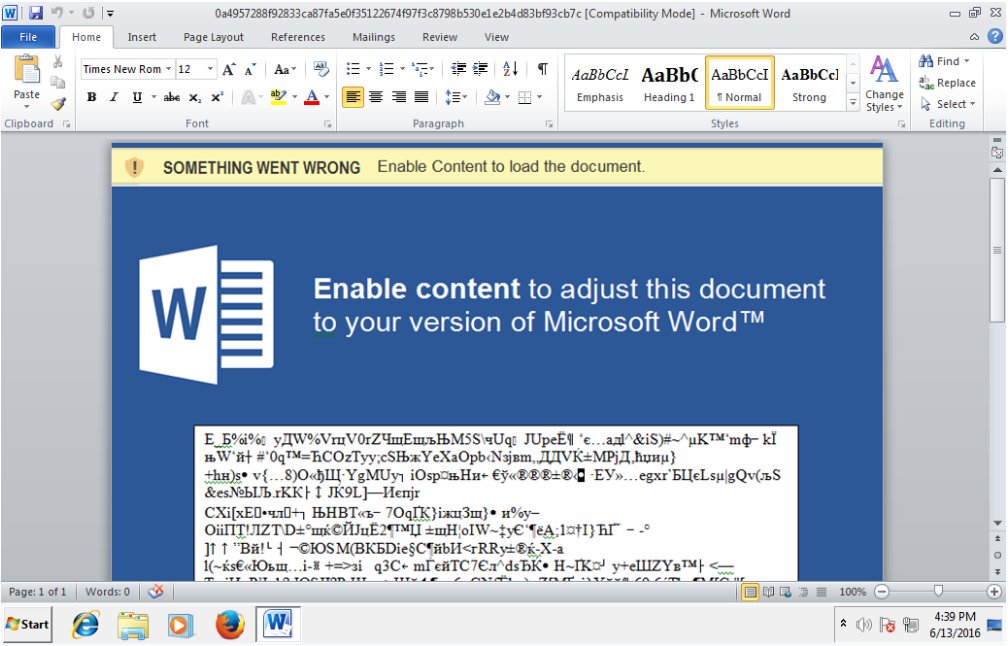Open the font name dropdown

pos(168,69)
